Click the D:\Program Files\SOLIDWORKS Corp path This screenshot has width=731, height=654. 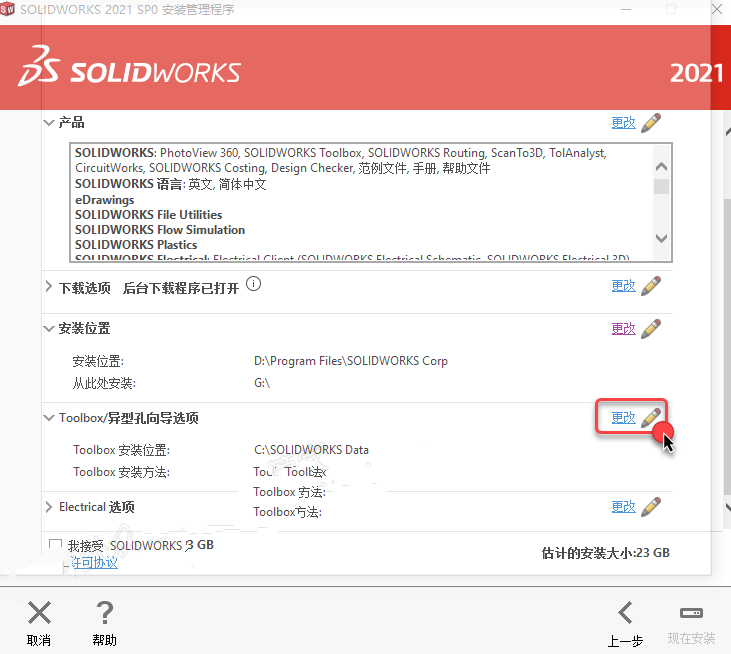click(351, 361)
